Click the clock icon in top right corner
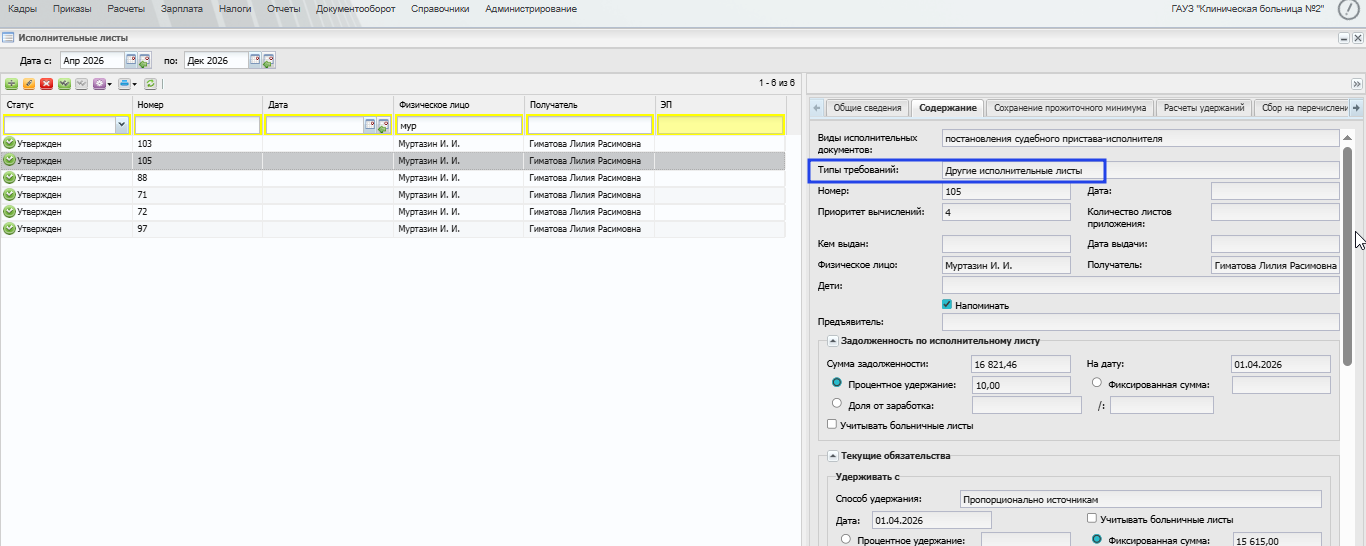The height and width of the screenshot is (546, 1366). [1348, 9]
